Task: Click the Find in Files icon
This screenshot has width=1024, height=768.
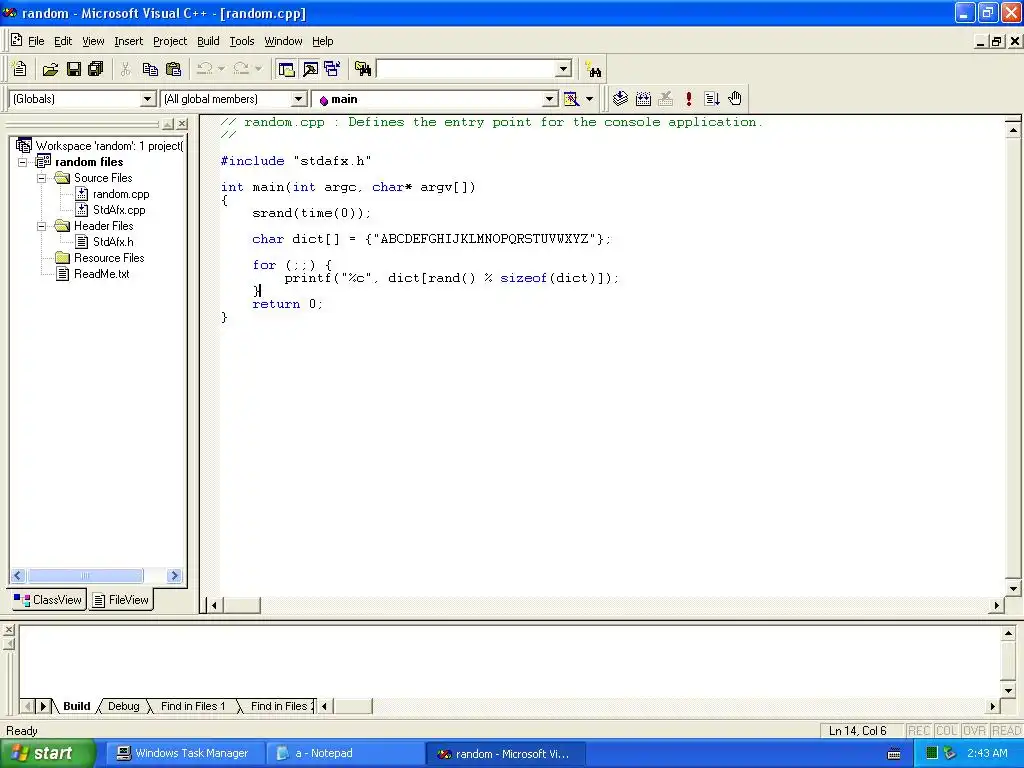Action: 363,69
